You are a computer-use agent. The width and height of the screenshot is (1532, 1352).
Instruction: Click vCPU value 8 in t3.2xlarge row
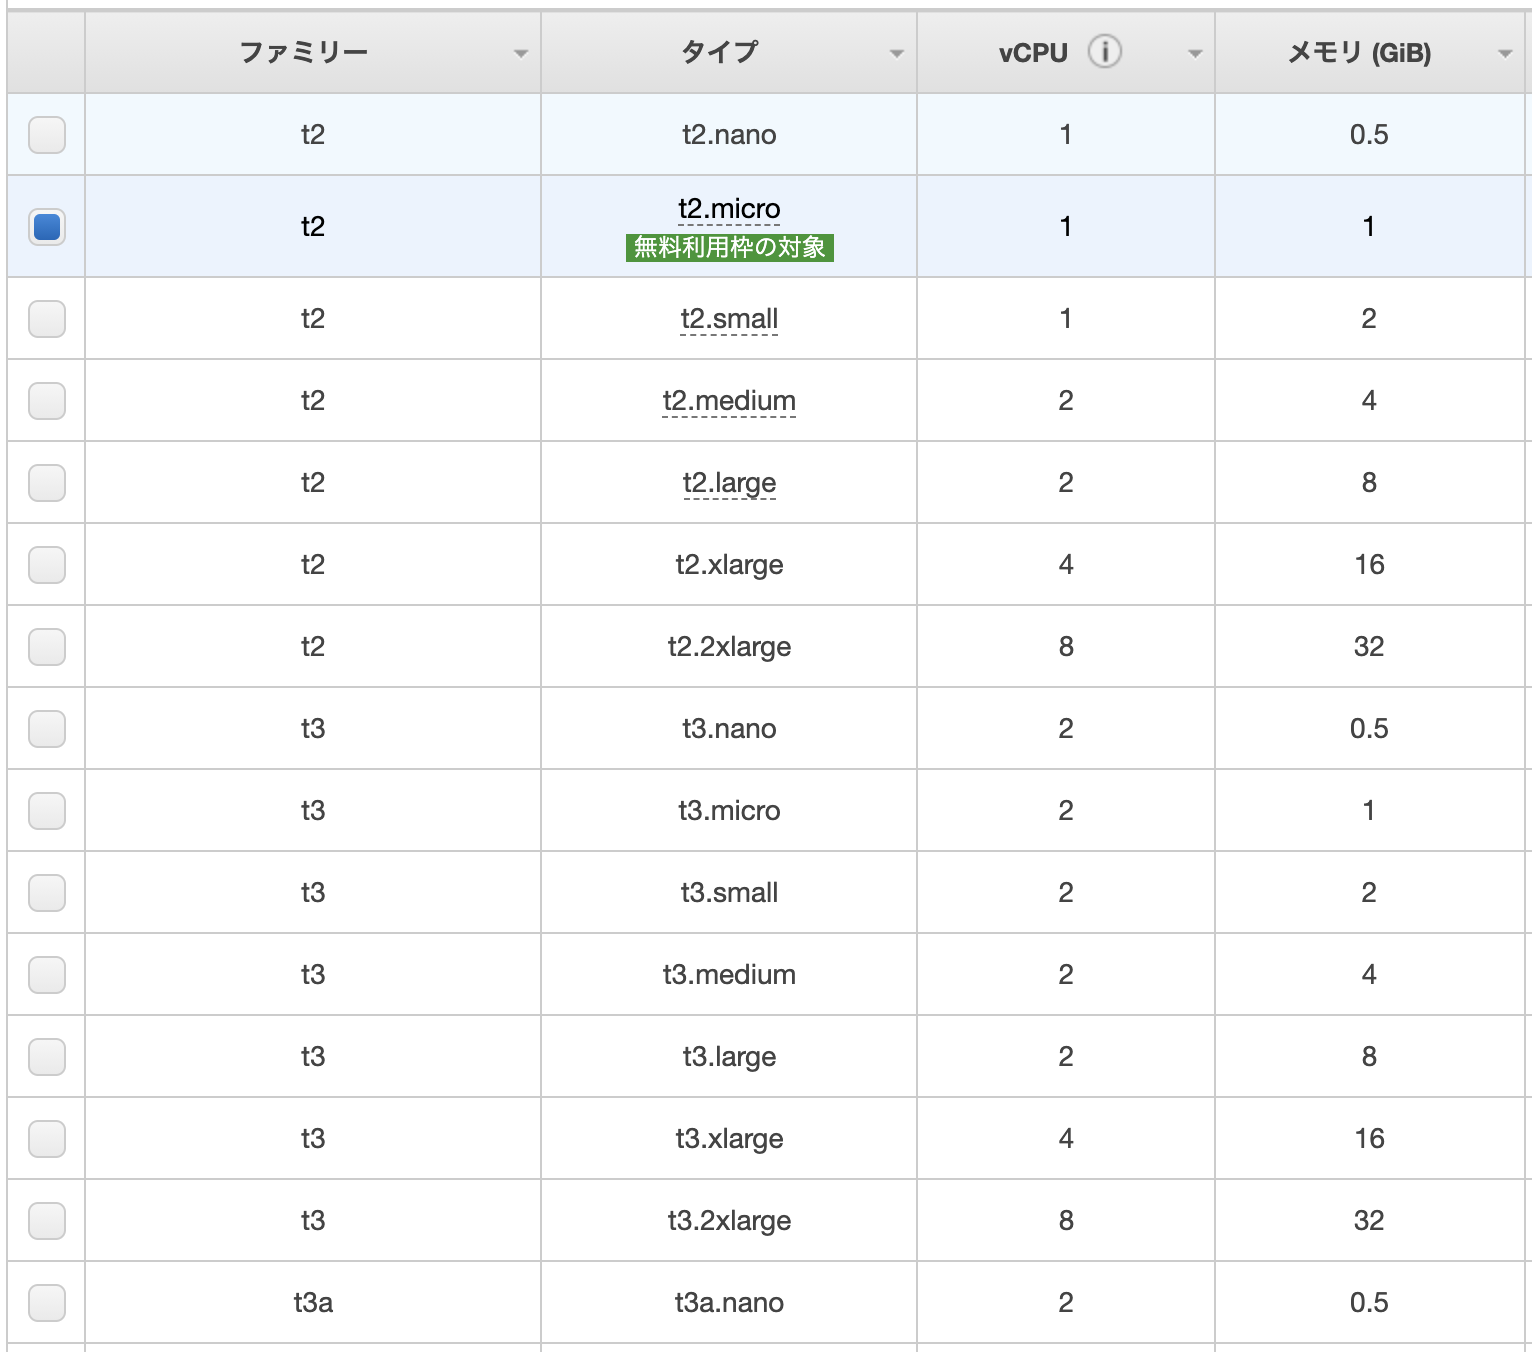tap(1066, 1221)
